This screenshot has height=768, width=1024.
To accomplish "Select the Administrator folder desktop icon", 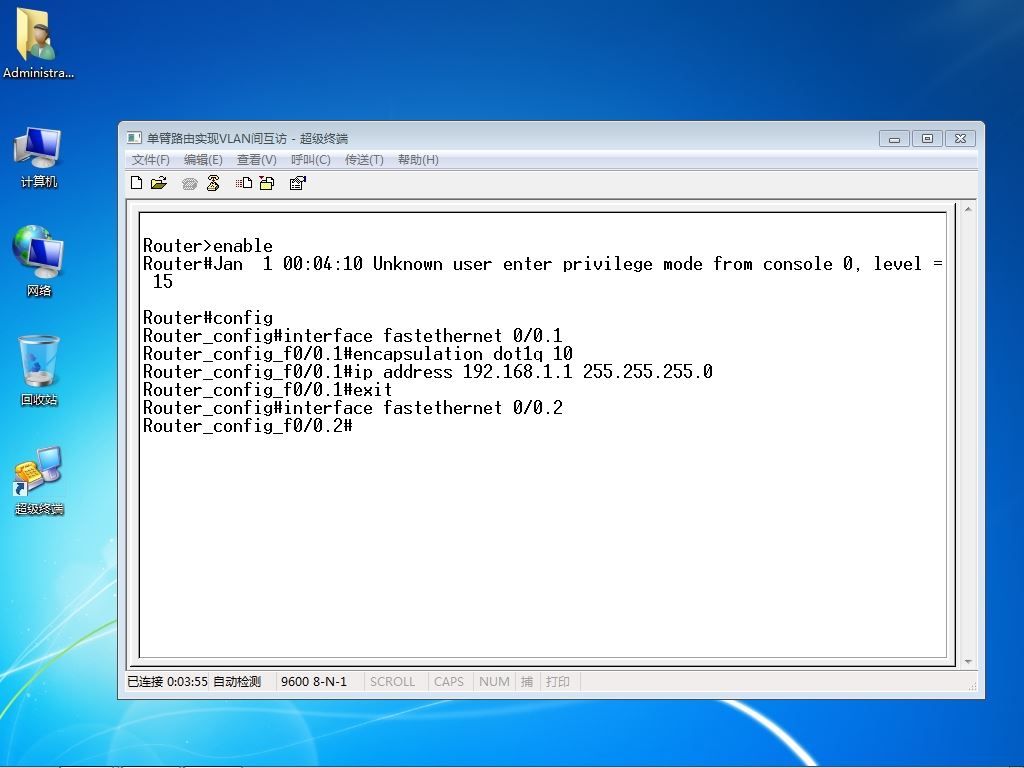I will 38,43.
